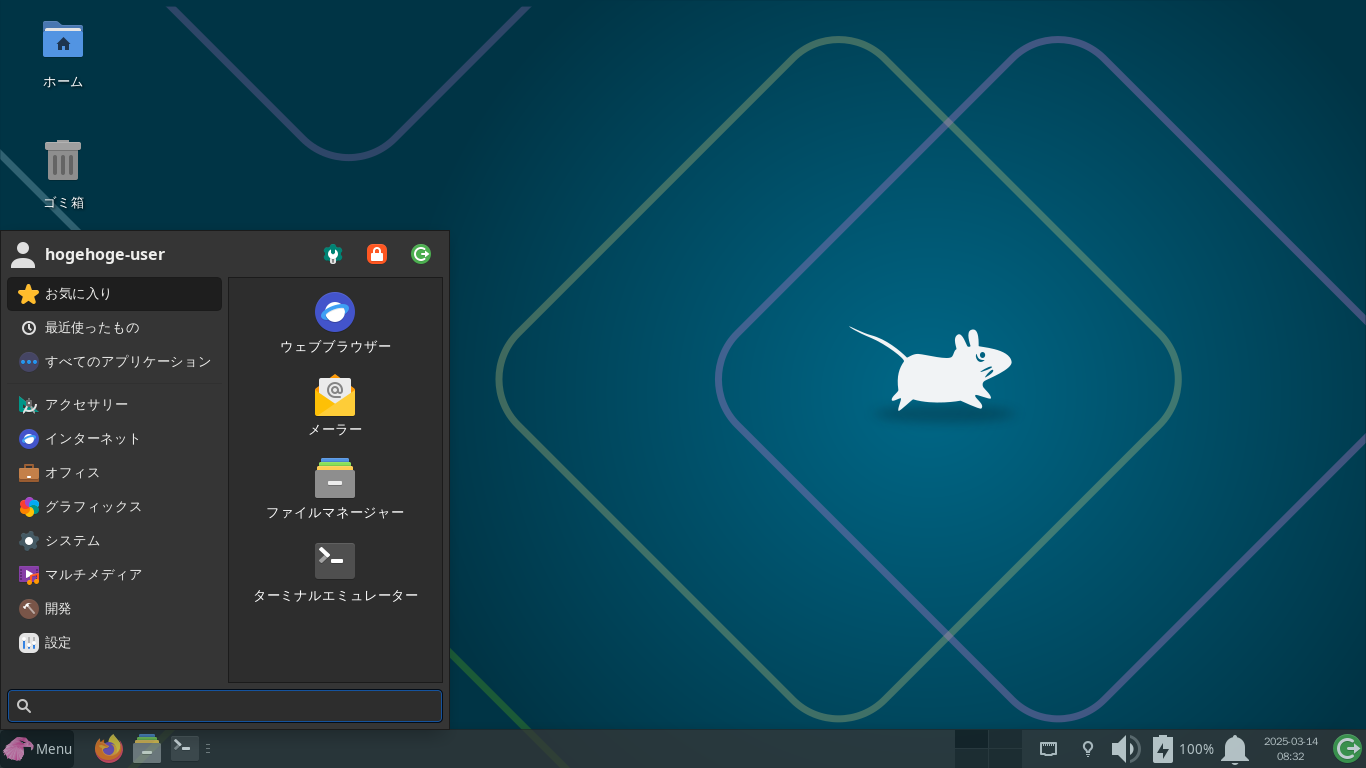Select the お気に入り favorites category
Screen dimensions: 1366x768
tap(114, 294)
